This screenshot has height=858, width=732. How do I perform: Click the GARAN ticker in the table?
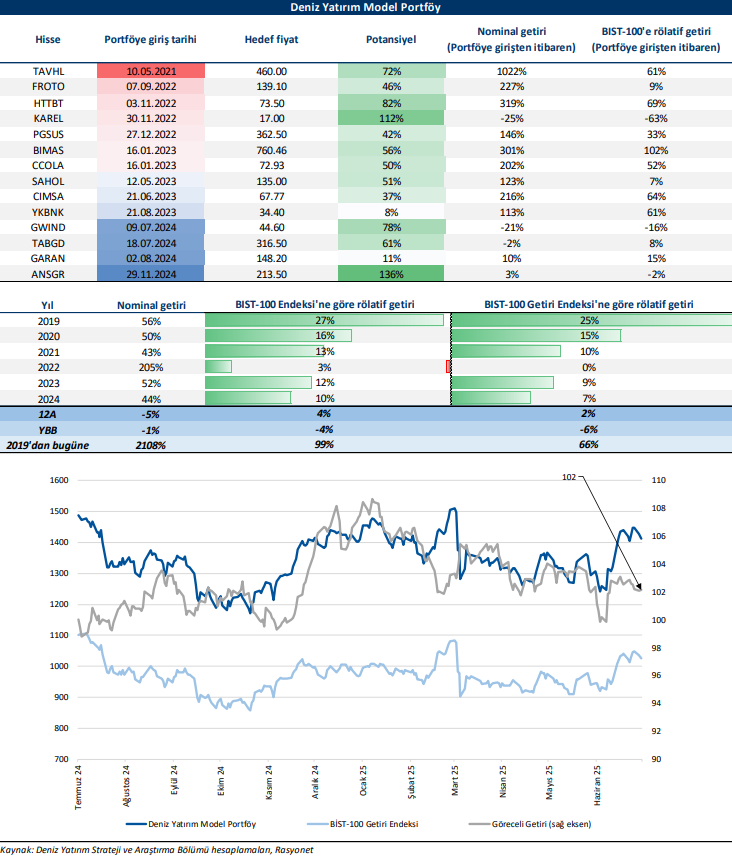click(x=47, y=258)
